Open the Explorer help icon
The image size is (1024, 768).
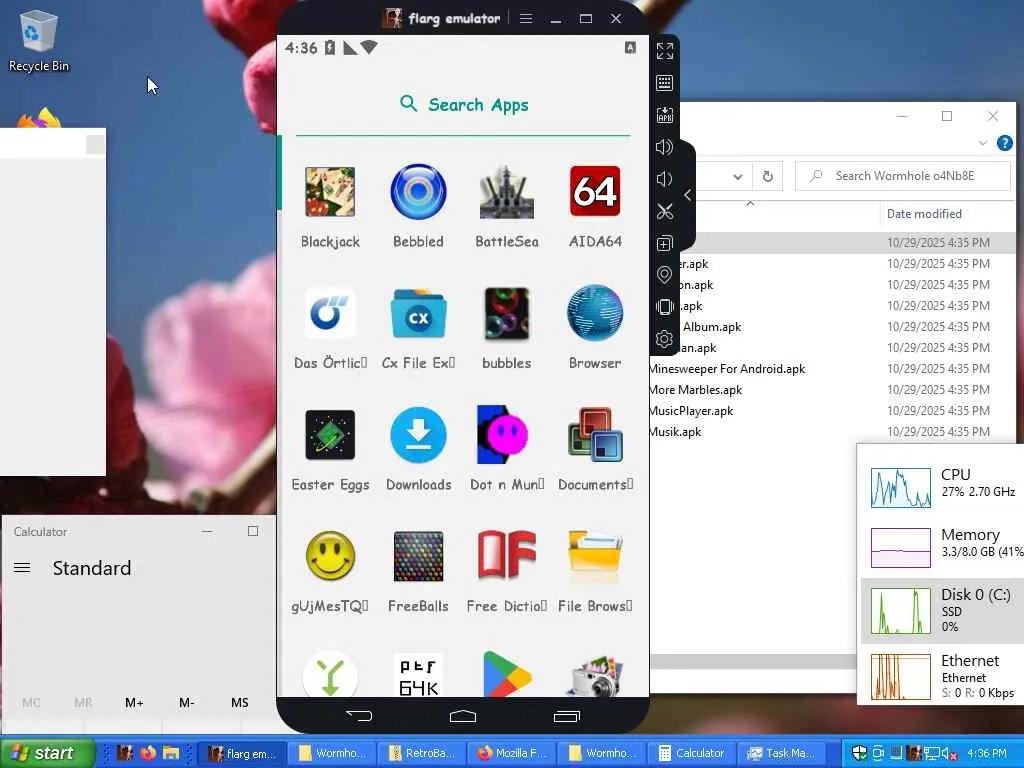point(1004,143)
